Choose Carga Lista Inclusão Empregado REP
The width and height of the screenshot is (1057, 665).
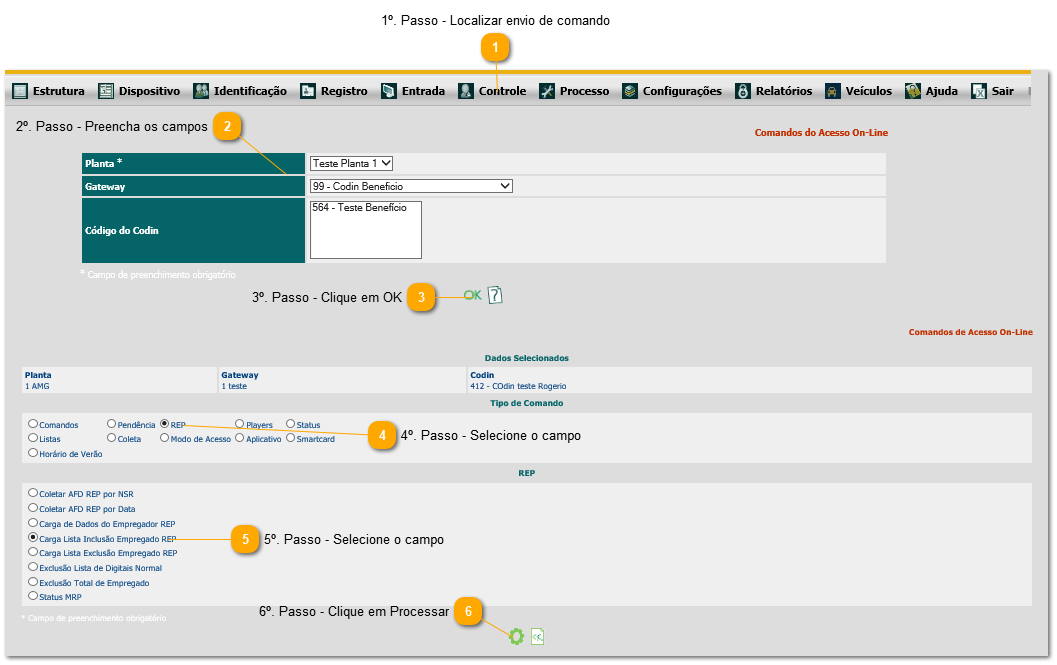click(x=33, y=538)
